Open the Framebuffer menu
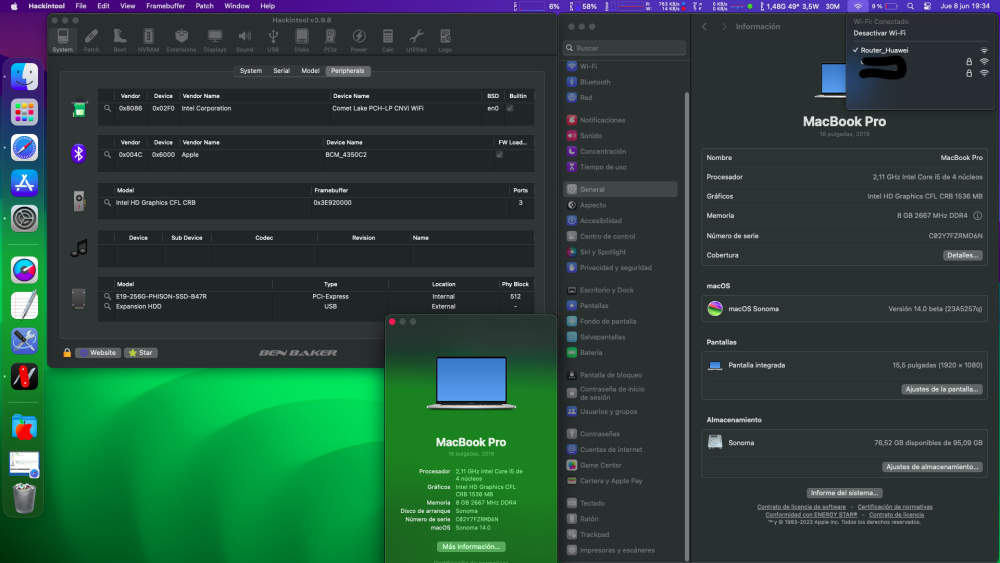Image resolution: width=1000 pixels, height=563 pixels. point(165,6)
